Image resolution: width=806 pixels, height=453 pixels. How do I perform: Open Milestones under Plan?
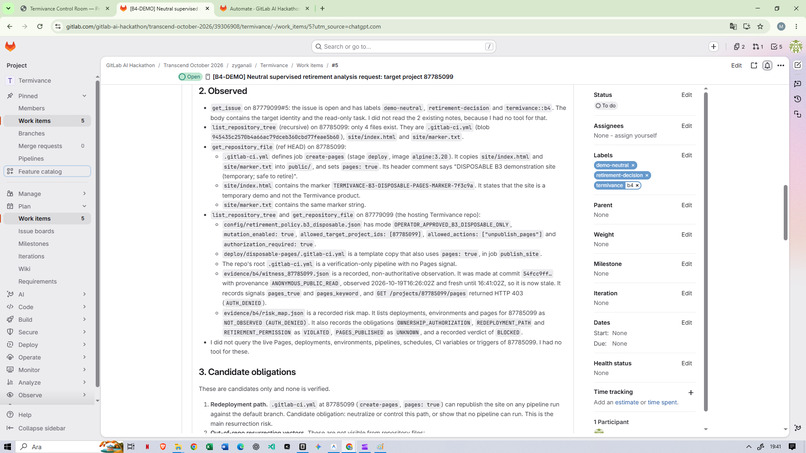(x=47, y=244)
